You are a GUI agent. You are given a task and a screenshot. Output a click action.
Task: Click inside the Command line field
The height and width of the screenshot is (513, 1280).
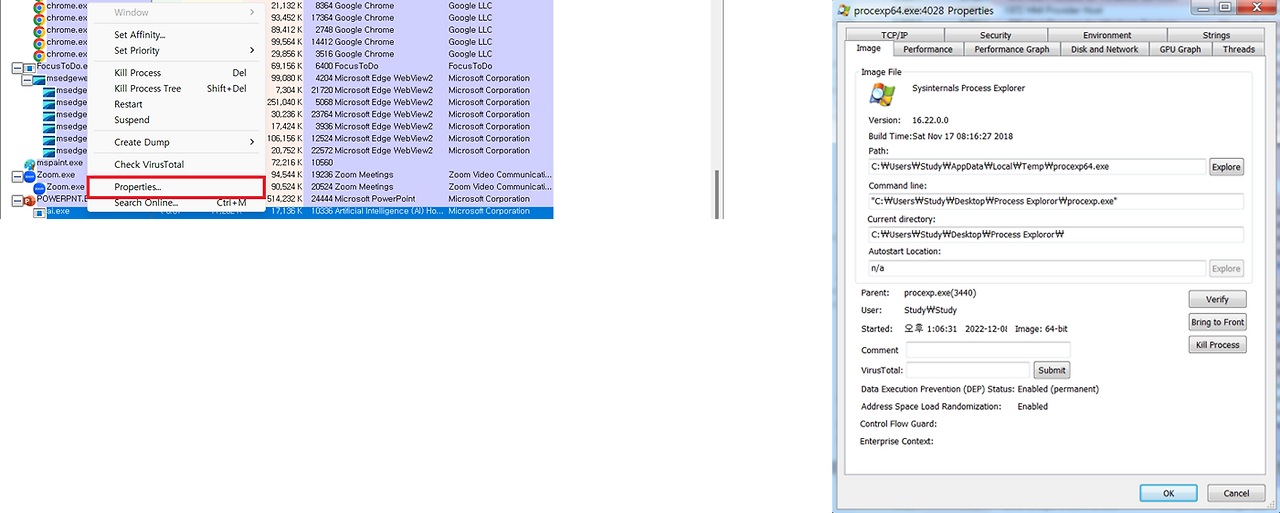click(x=1055, y=201)
